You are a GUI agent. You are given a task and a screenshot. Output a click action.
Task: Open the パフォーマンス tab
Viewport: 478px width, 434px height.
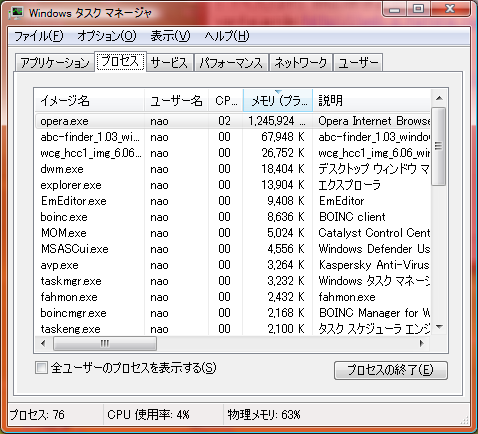coord(231,62)
